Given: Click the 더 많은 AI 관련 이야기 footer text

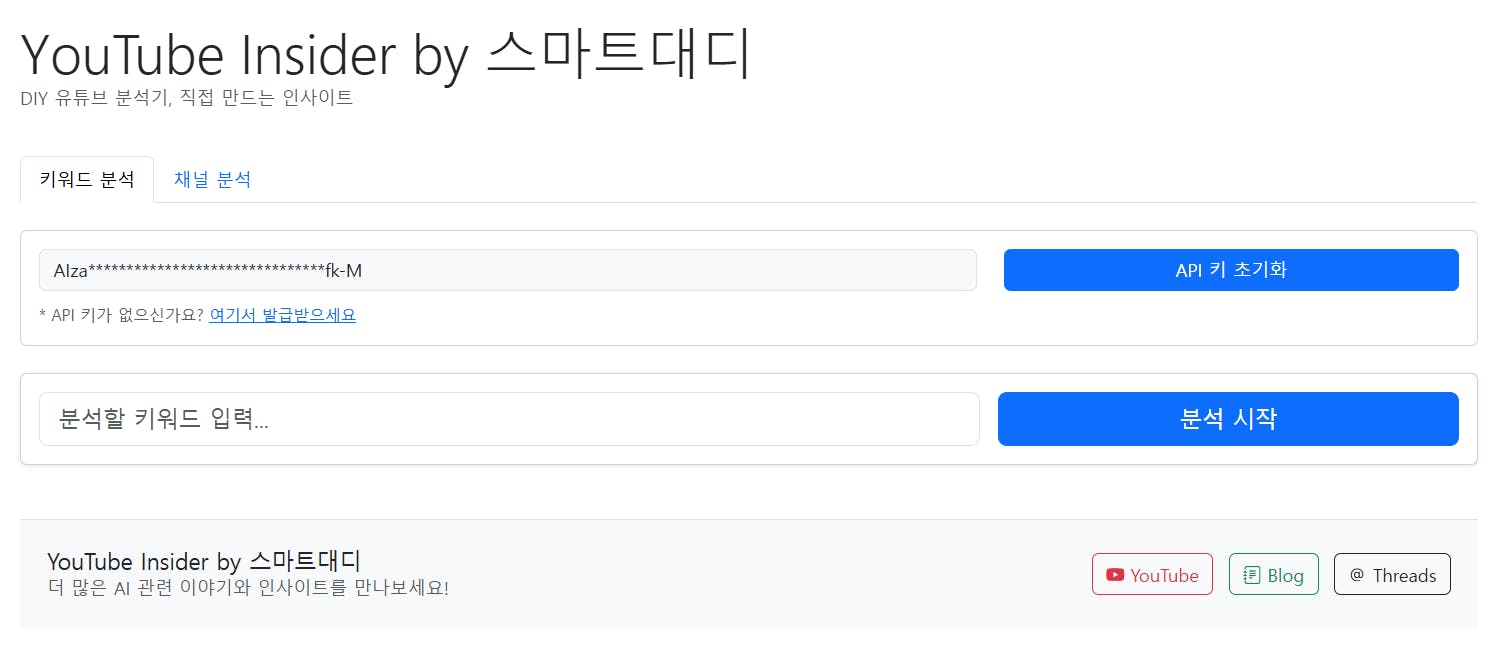Looking at the screenshot, I should pyautogui.click(x=248, y=587).
